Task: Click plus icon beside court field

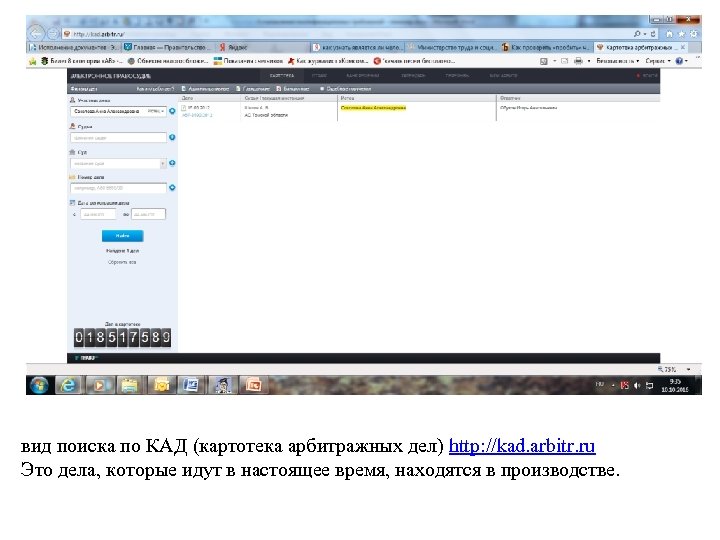Action: (x=172, y=163)
